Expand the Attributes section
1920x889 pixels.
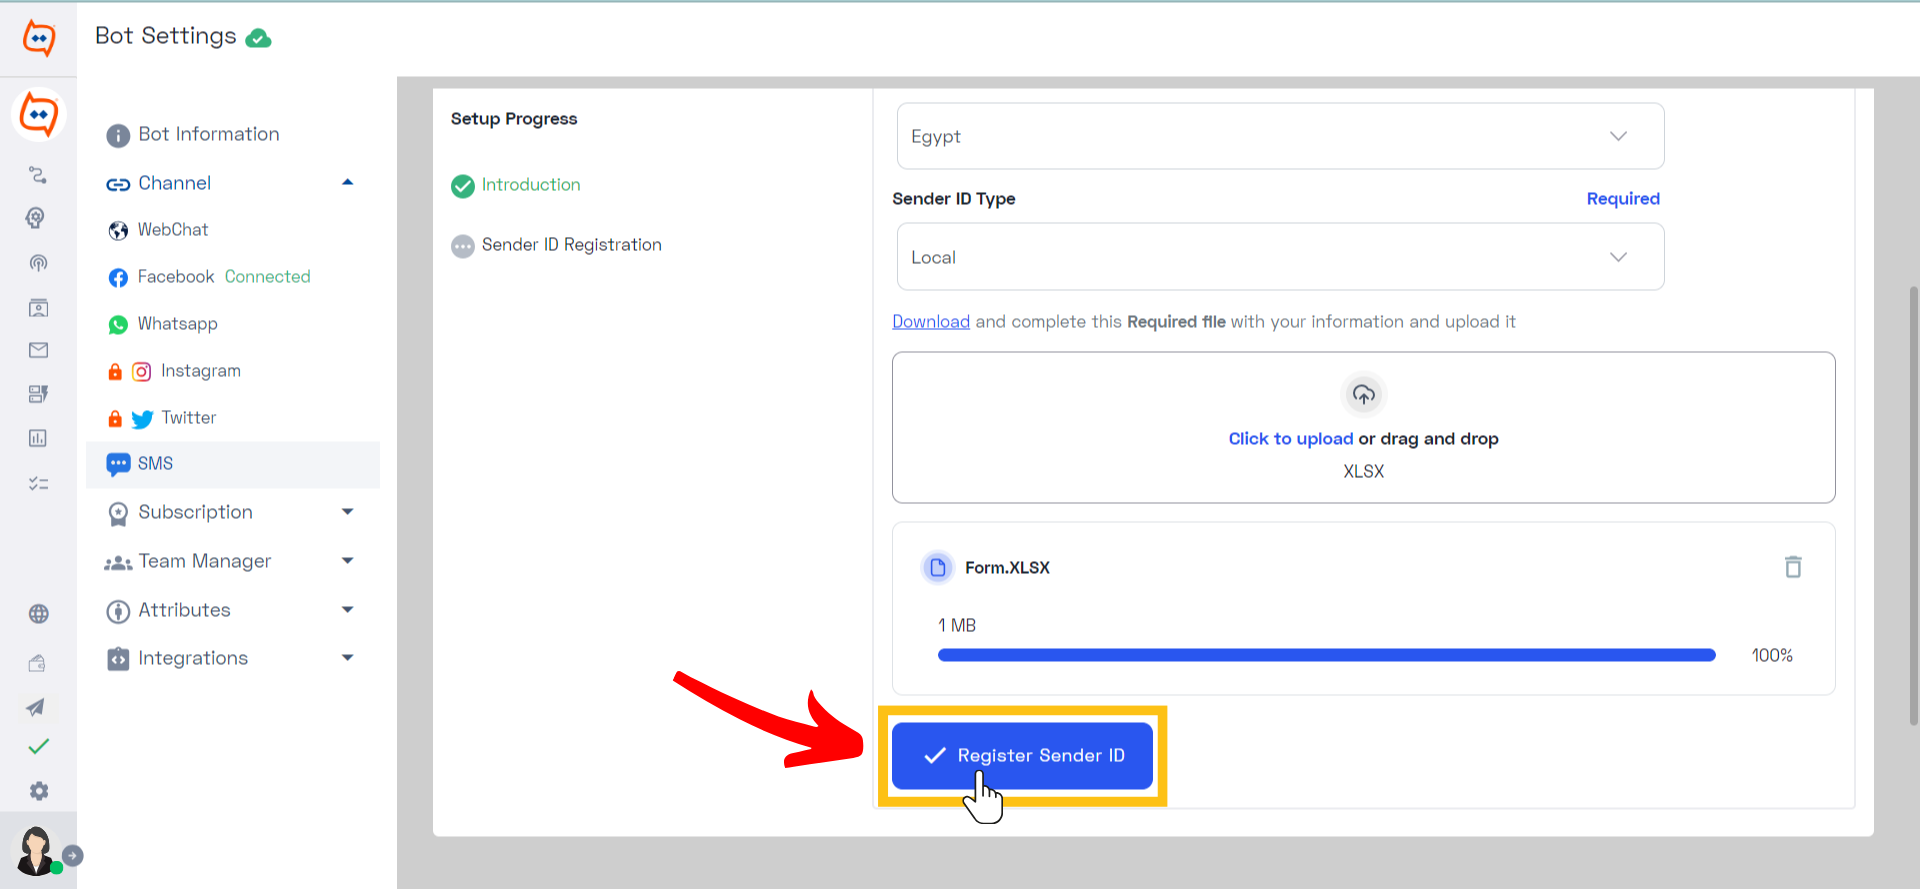point(347,609)
